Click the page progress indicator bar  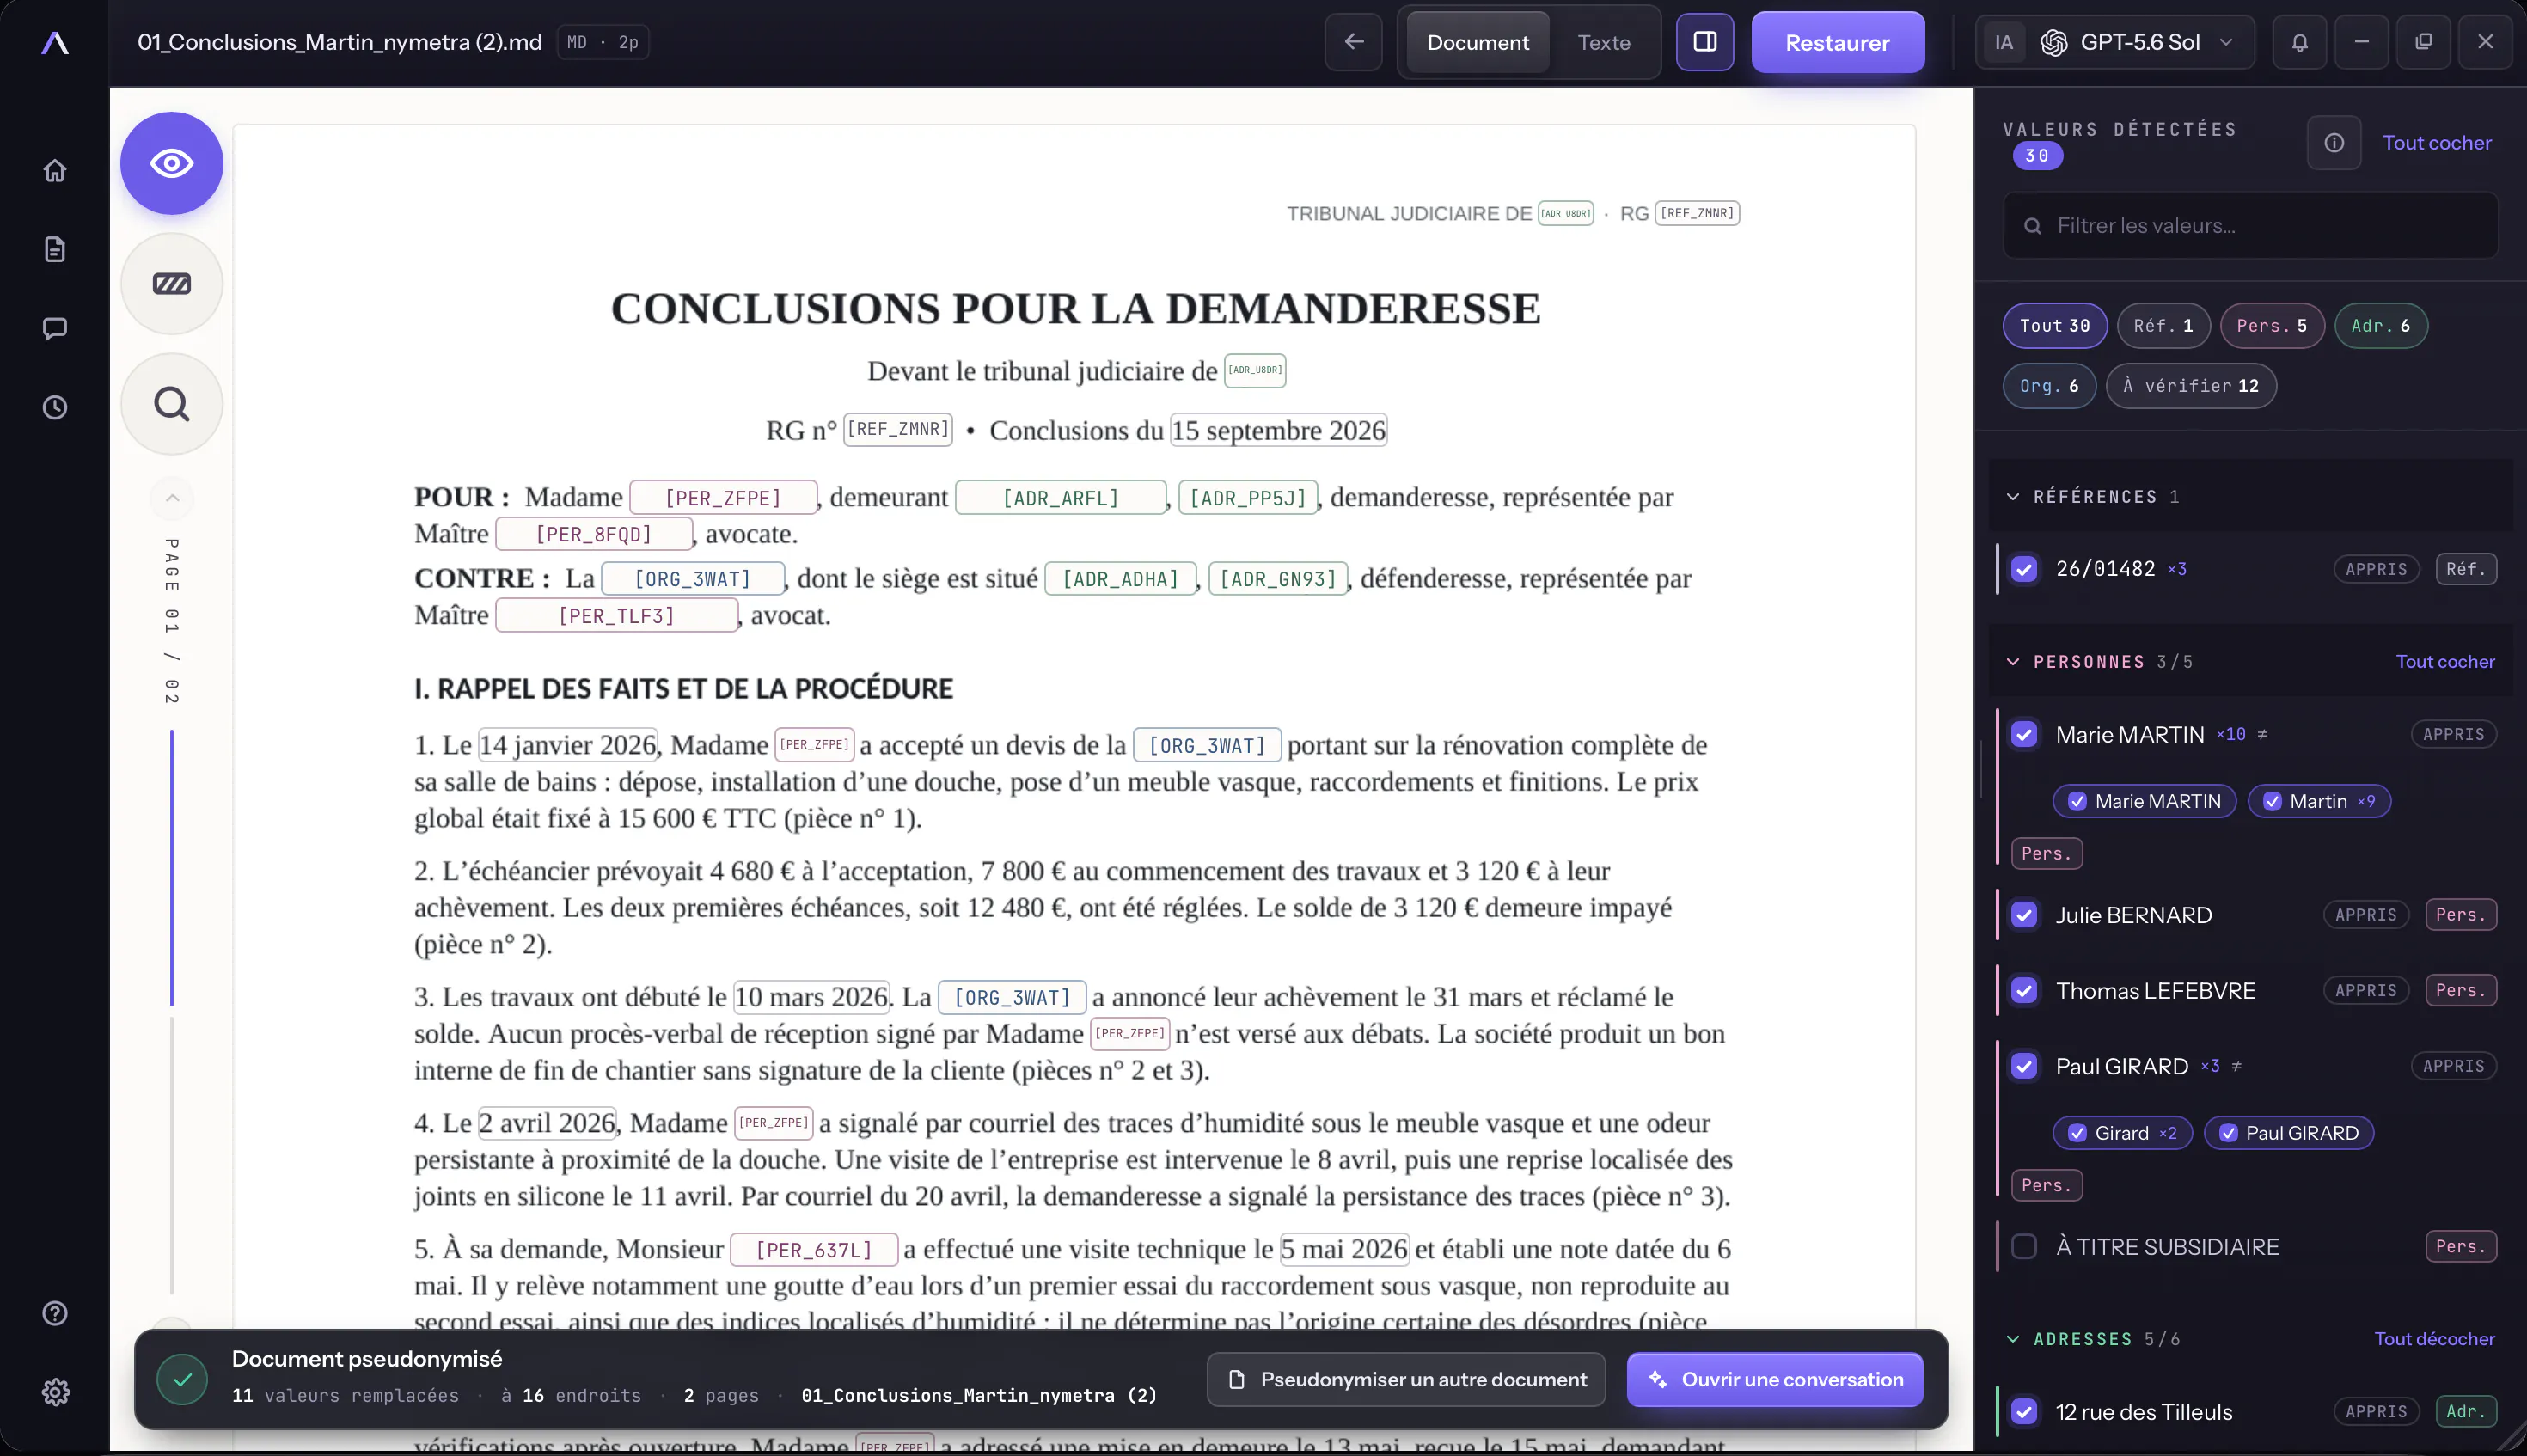click(172, 1010)
